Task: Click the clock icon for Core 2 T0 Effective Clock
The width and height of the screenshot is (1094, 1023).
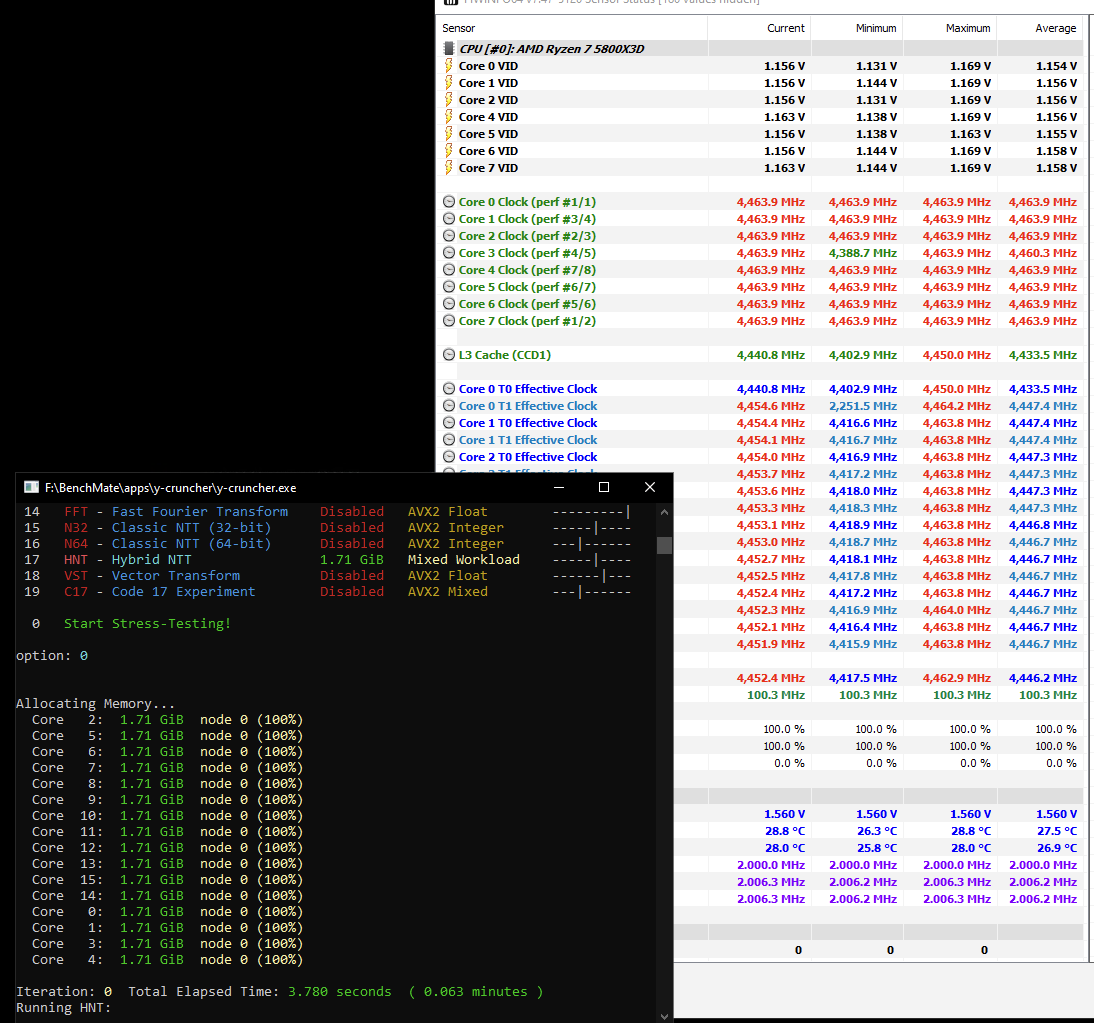Action: [449, 456]
